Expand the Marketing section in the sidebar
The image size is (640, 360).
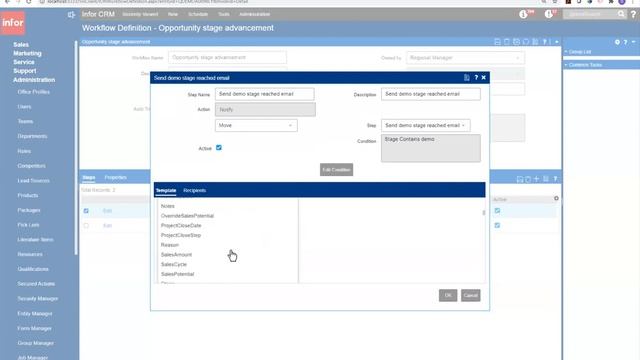[27, 53]
